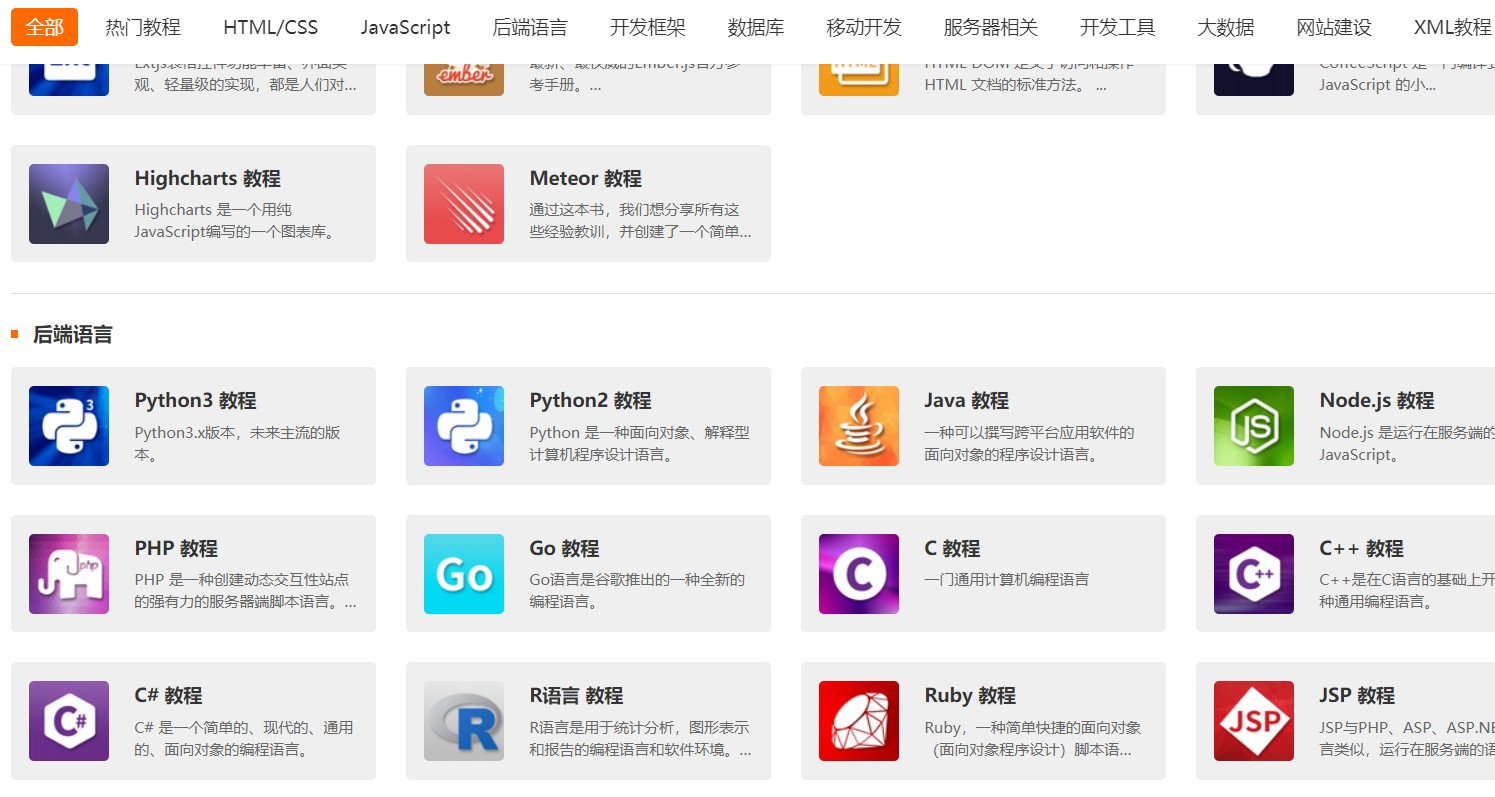Switch to the 后端语言 tab
This screenshot has height=797, width=1495.
click(x=530, y=27)
